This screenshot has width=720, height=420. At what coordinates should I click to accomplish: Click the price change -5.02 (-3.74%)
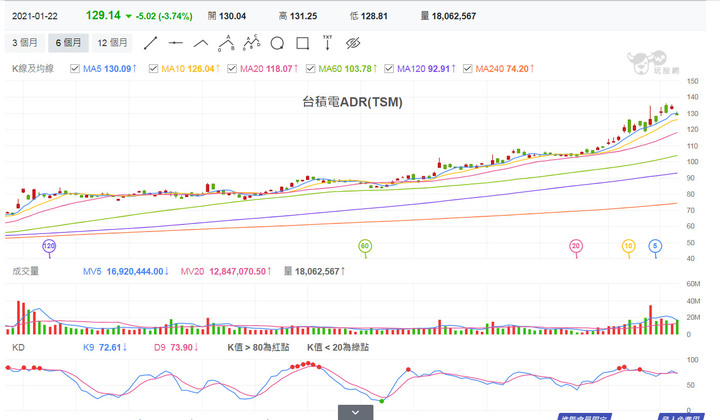[164, 16]
